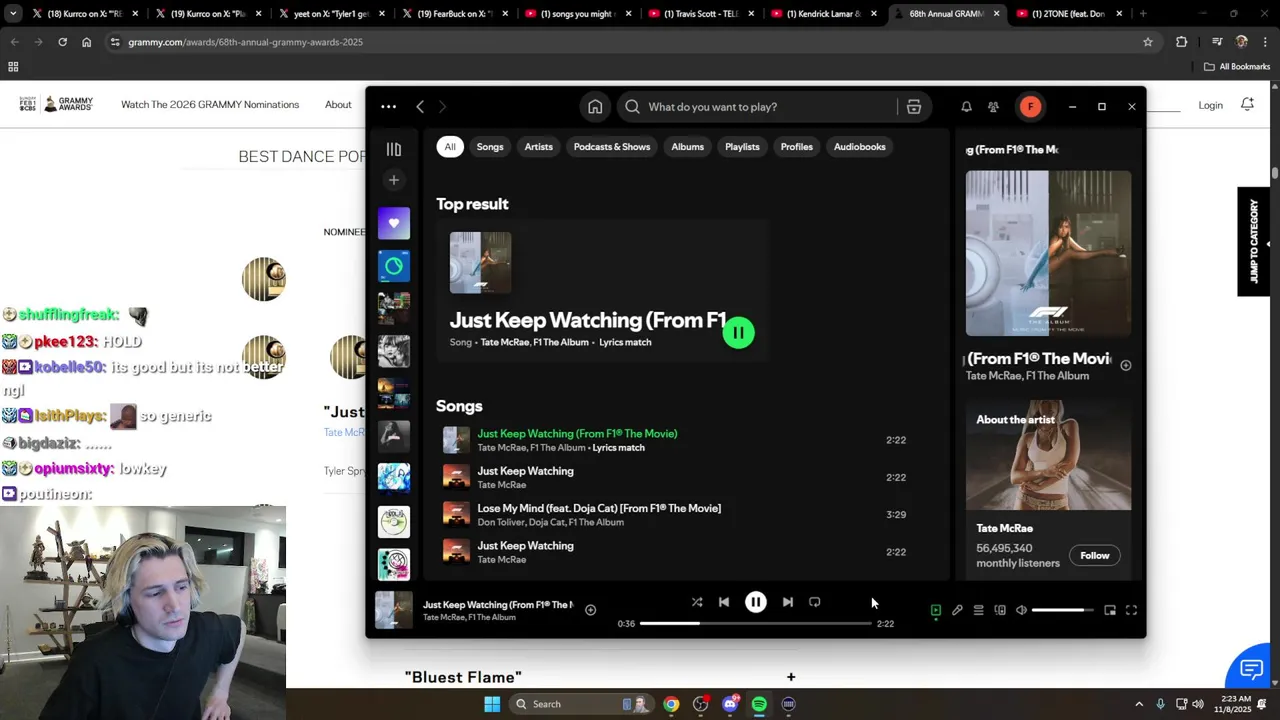Add song to playlist in Now Playing panel
This screenshot has height=720, width=1280.
click(x=1125, y=366)
